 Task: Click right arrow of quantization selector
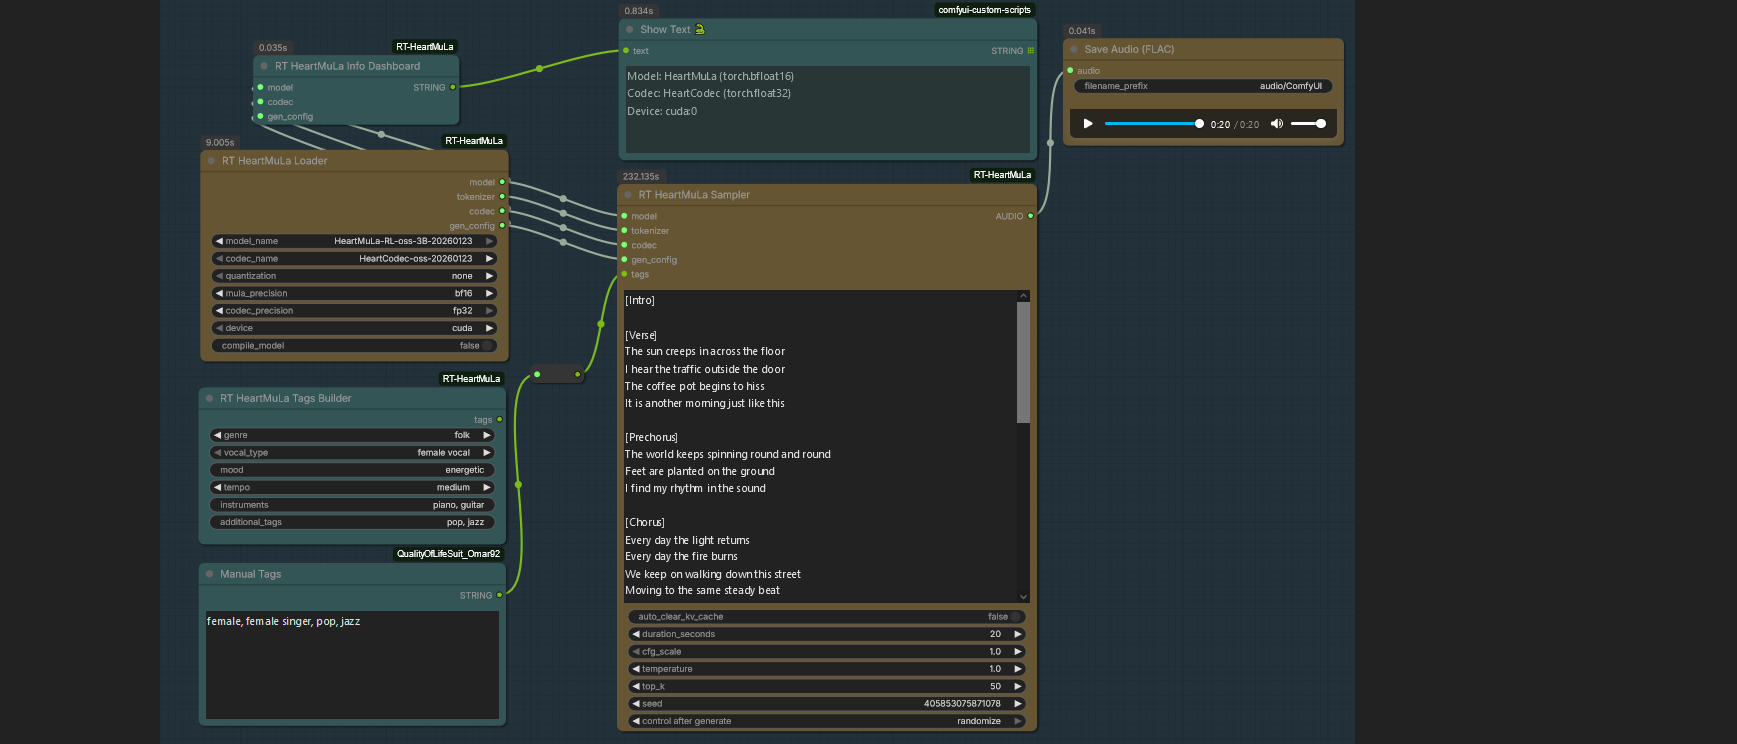coord(489,276)
